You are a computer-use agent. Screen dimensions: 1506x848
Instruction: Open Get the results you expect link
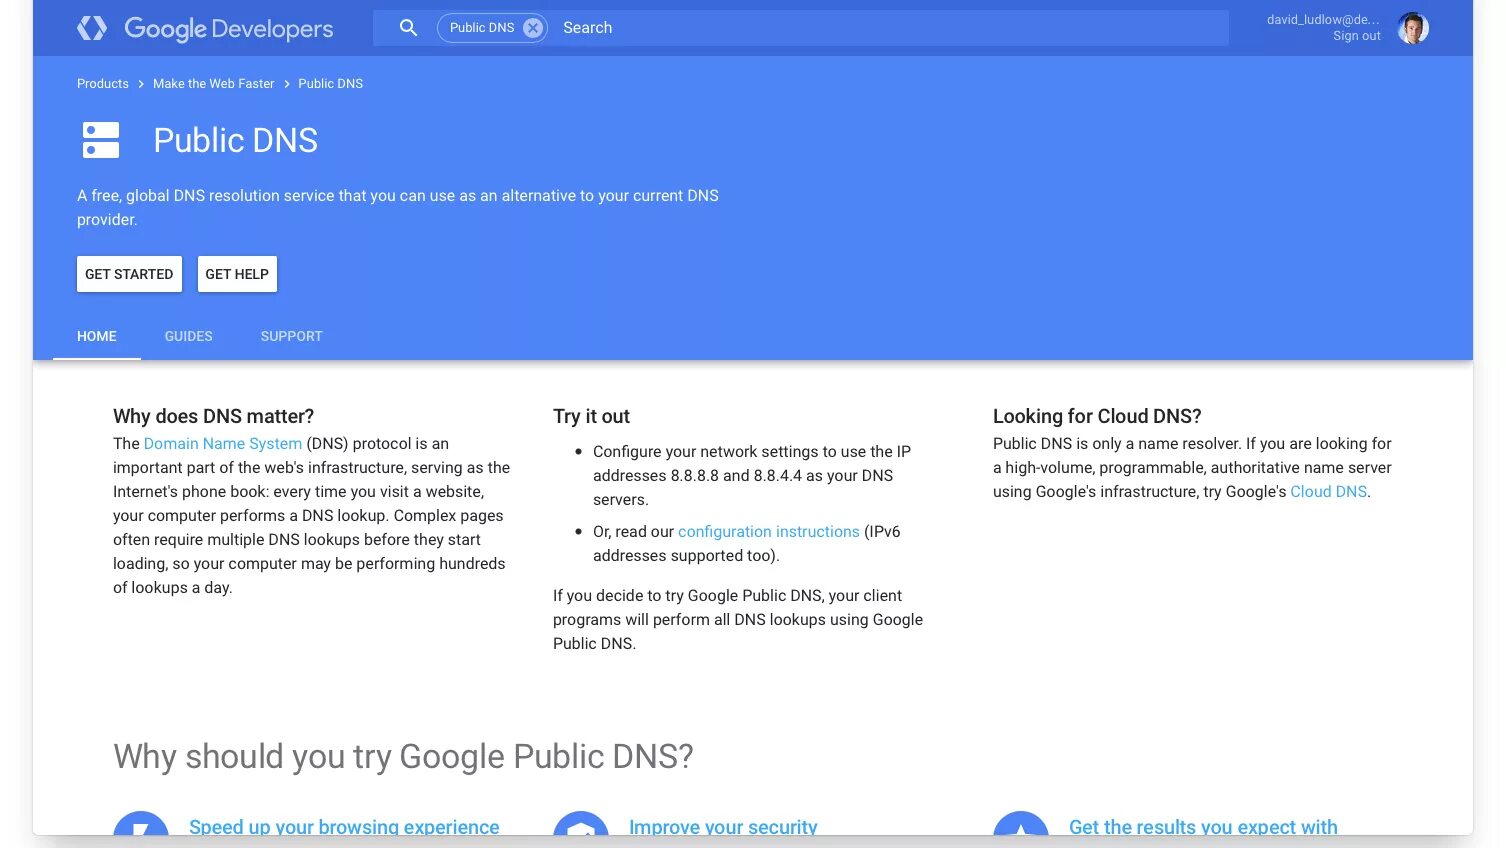[1203, 826]
